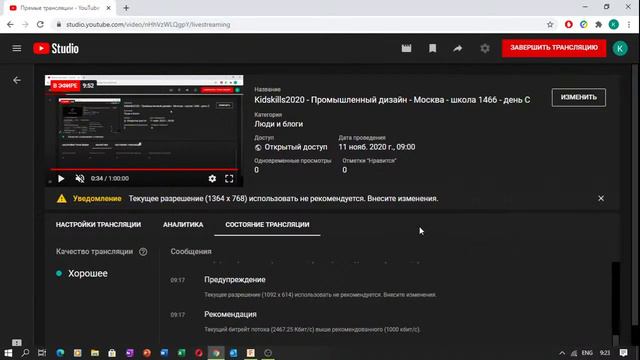Bookmark this page with the star icon
640x360 pixels.
point(550,24)
